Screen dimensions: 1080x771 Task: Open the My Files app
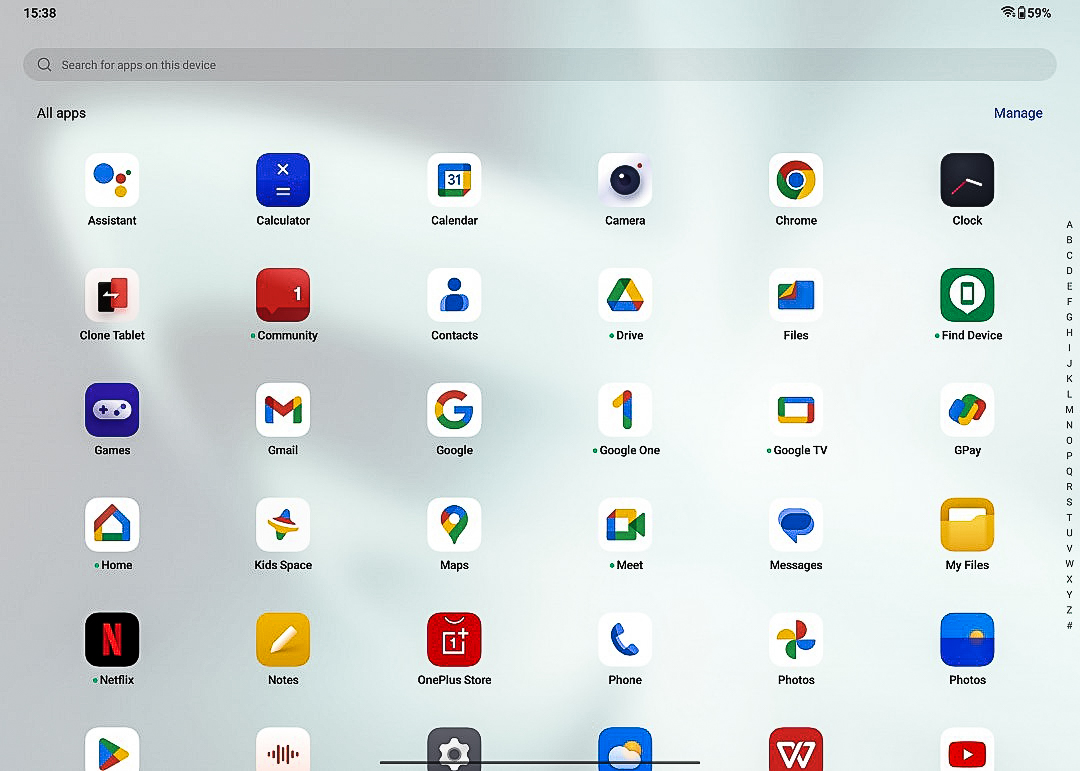tap(967, 525)
